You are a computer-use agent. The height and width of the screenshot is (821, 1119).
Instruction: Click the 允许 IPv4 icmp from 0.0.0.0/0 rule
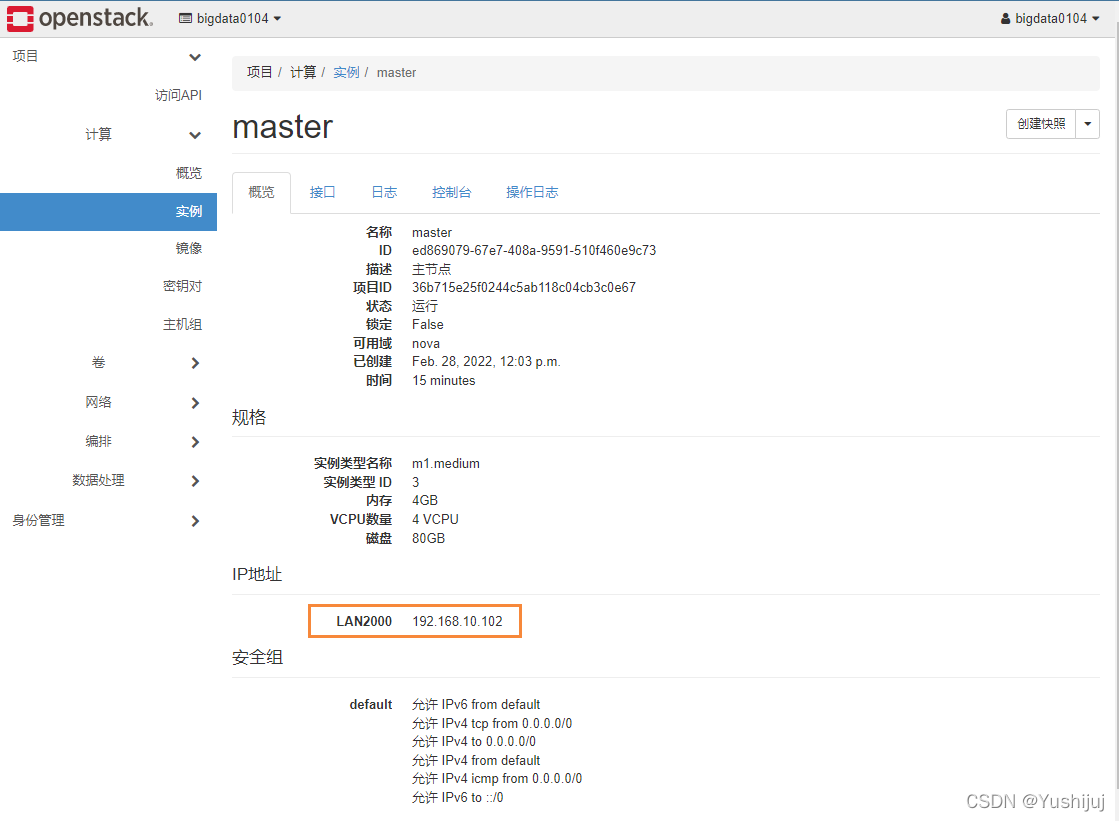[497, 779]
